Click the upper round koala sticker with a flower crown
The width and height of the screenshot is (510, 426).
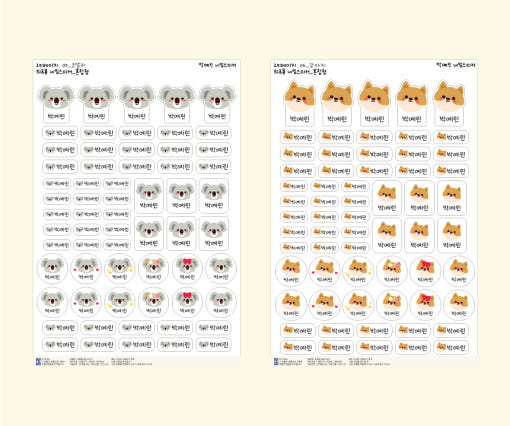[x=153, y=268]
